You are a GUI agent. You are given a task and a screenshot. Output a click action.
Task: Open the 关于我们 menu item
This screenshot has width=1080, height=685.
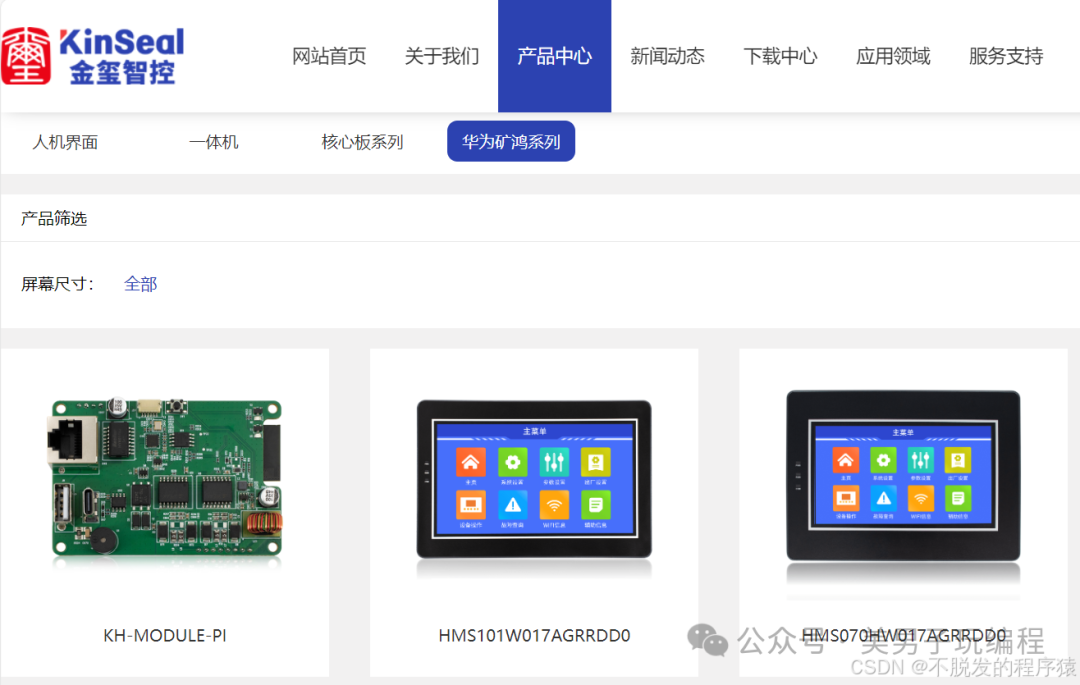point(442,56)
